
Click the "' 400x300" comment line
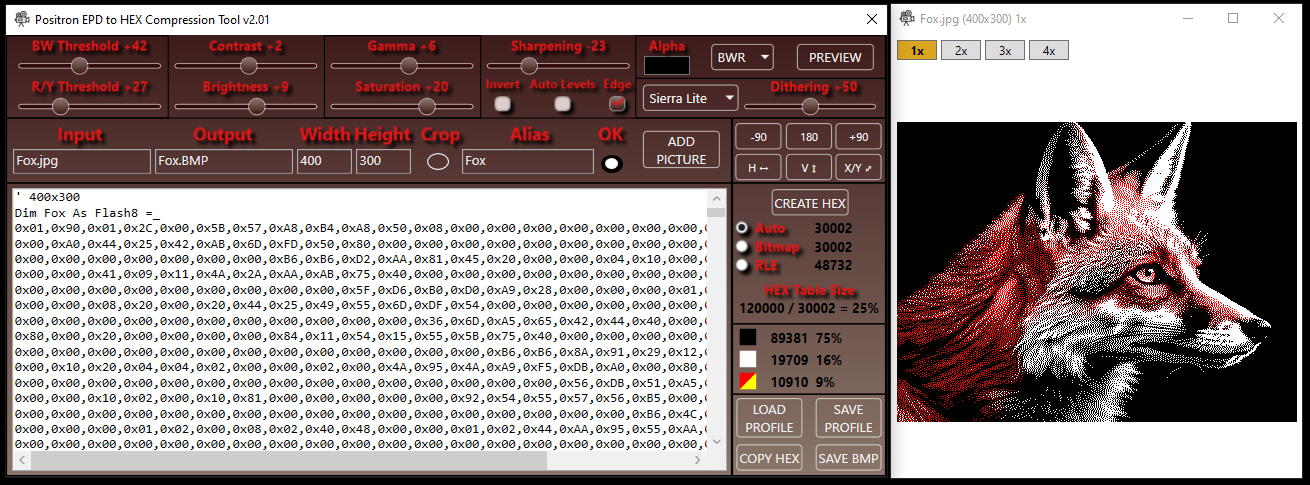pos(48,198)
